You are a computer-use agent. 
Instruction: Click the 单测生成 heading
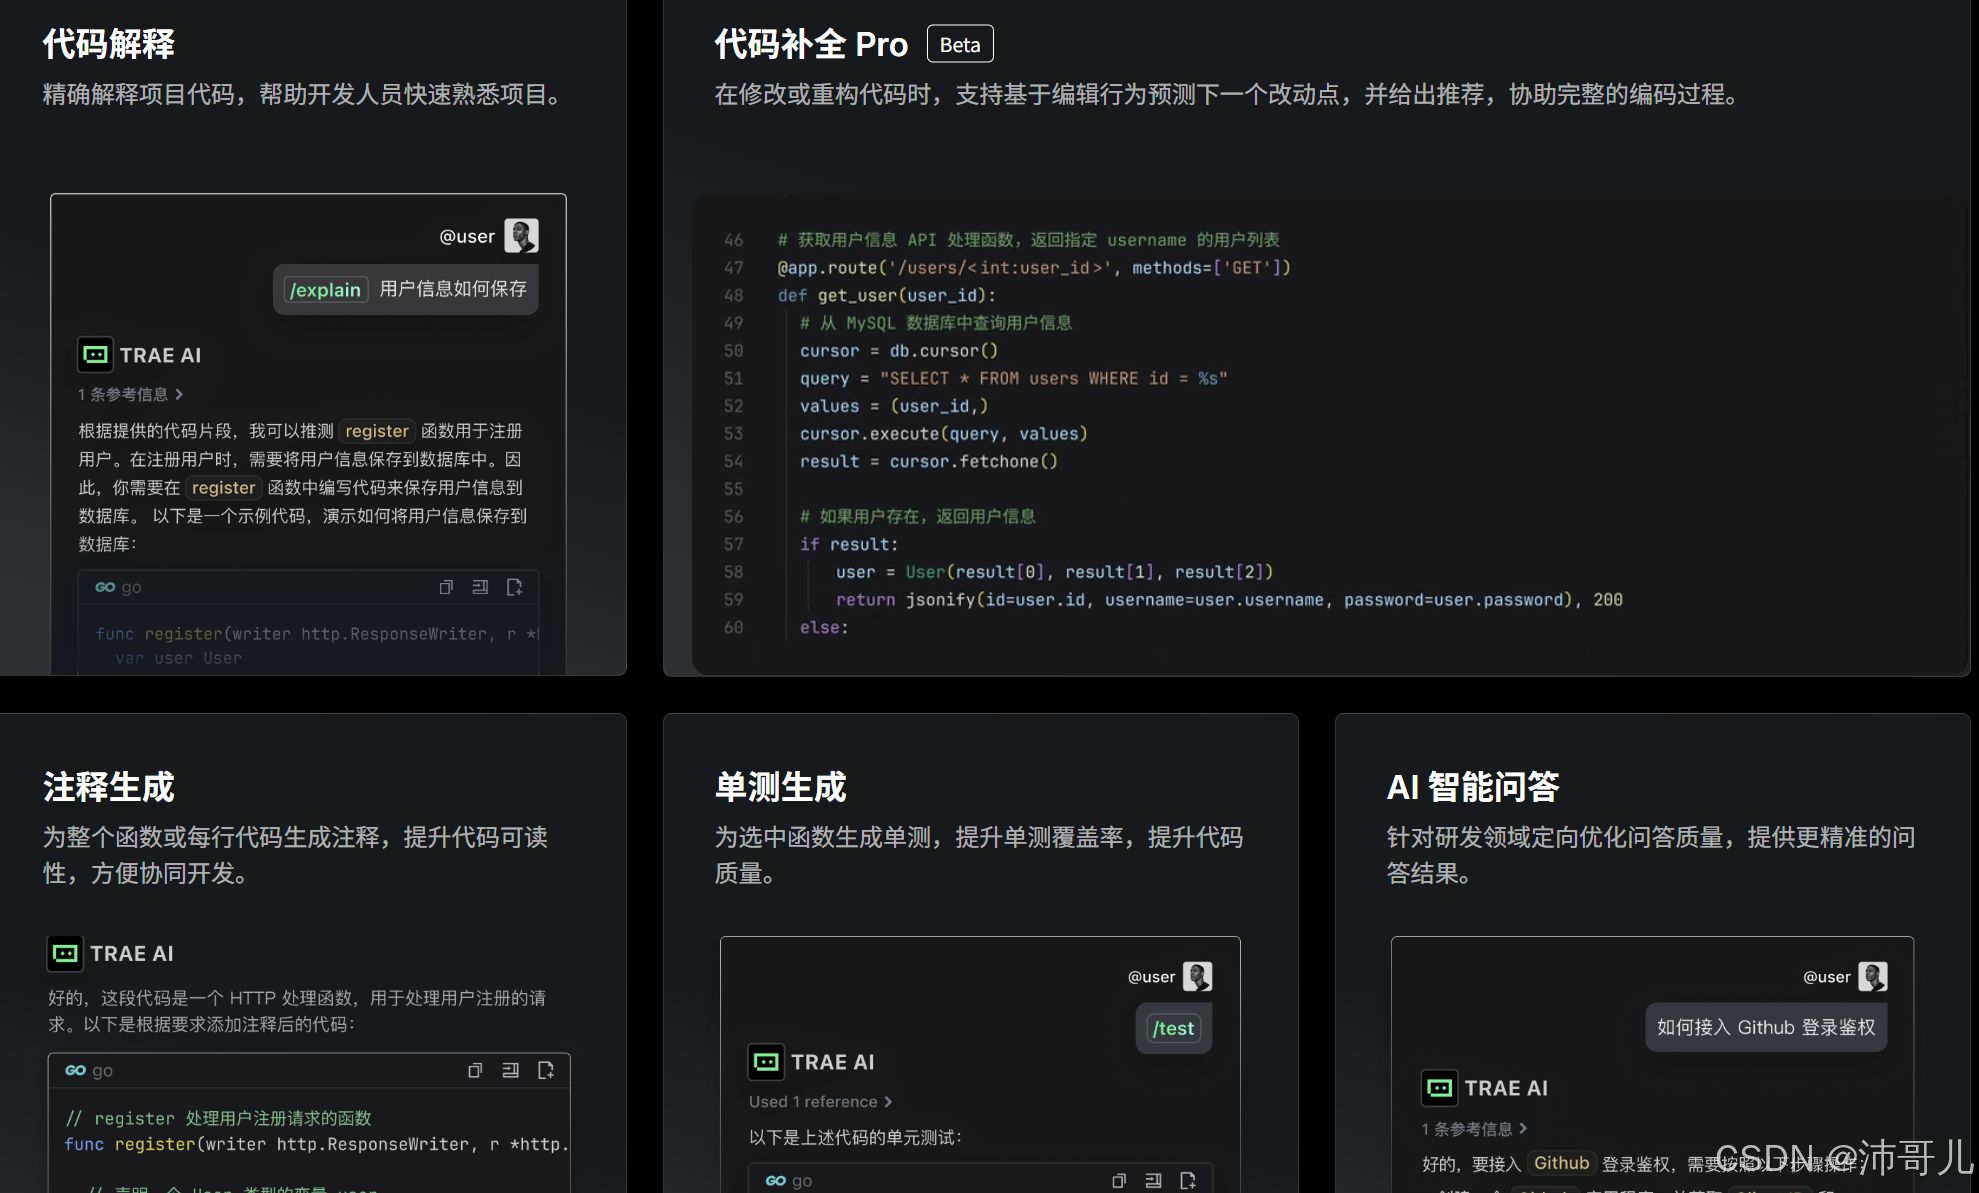coord(780,787)
